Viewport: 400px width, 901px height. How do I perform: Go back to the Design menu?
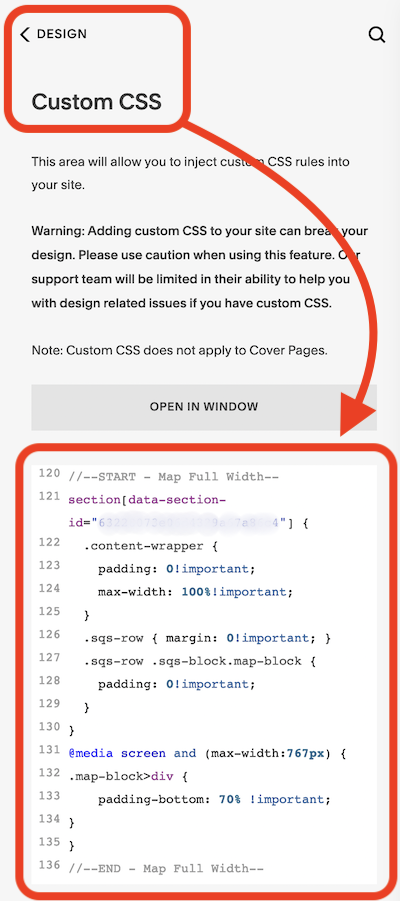[24, 34]
